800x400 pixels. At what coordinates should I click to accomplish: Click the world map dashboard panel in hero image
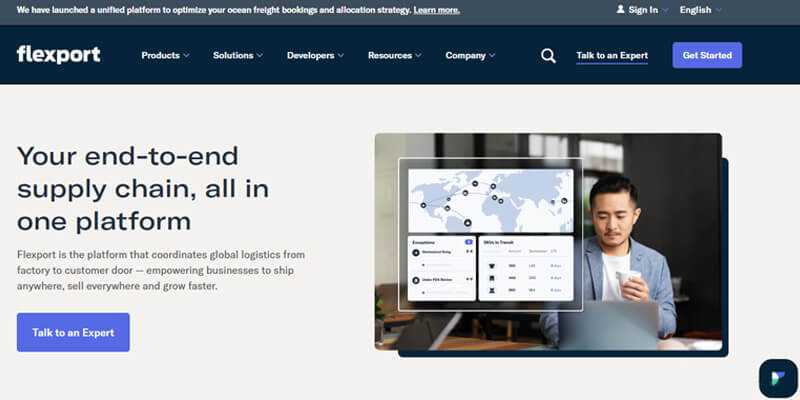pos(491,201)
